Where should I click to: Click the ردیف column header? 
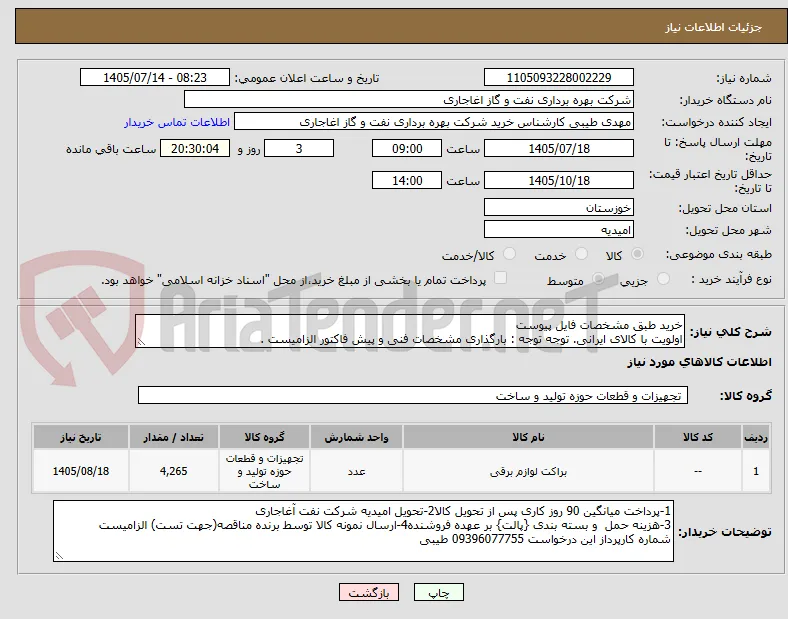tap(756, 437)
